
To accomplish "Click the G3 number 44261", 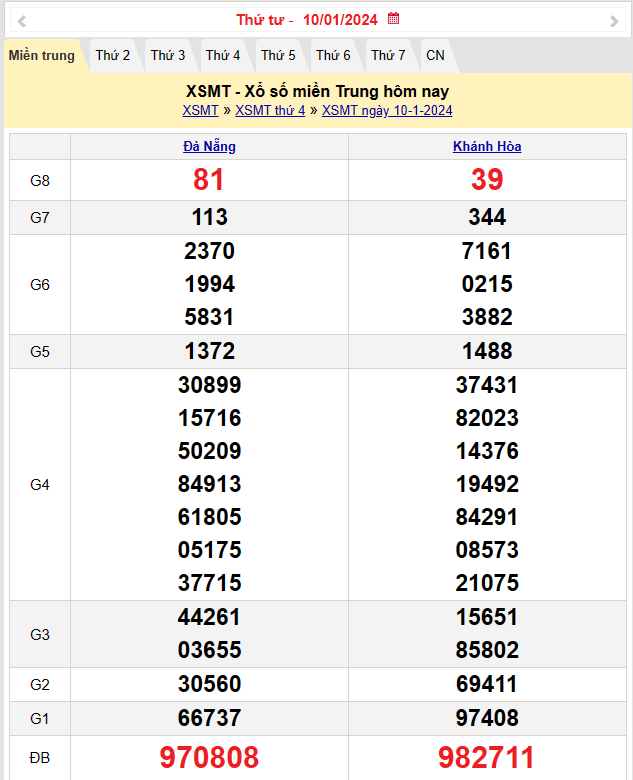I will pyautogui.click(x=209, y=617).
